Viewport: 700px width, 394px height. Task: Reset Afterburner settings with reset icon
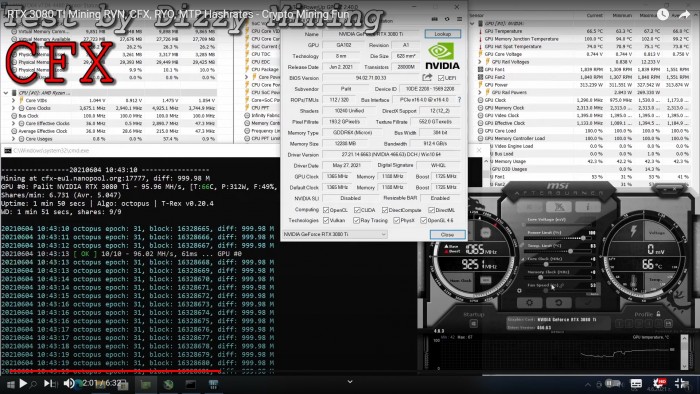(558, 303)
